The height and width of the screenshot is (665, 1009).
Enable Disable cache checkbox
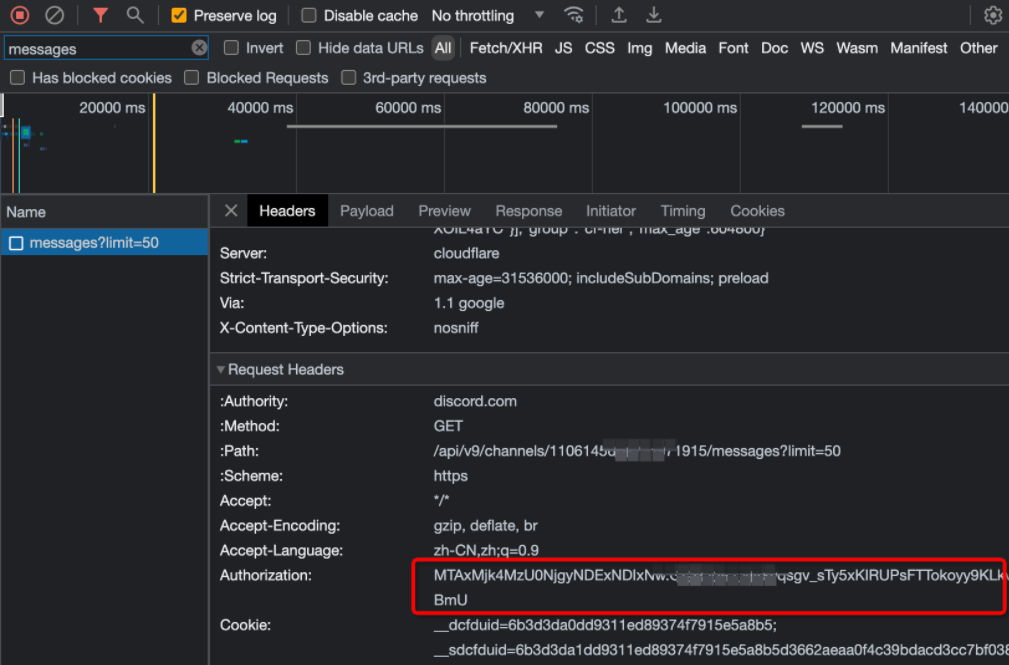coord(309,15)
